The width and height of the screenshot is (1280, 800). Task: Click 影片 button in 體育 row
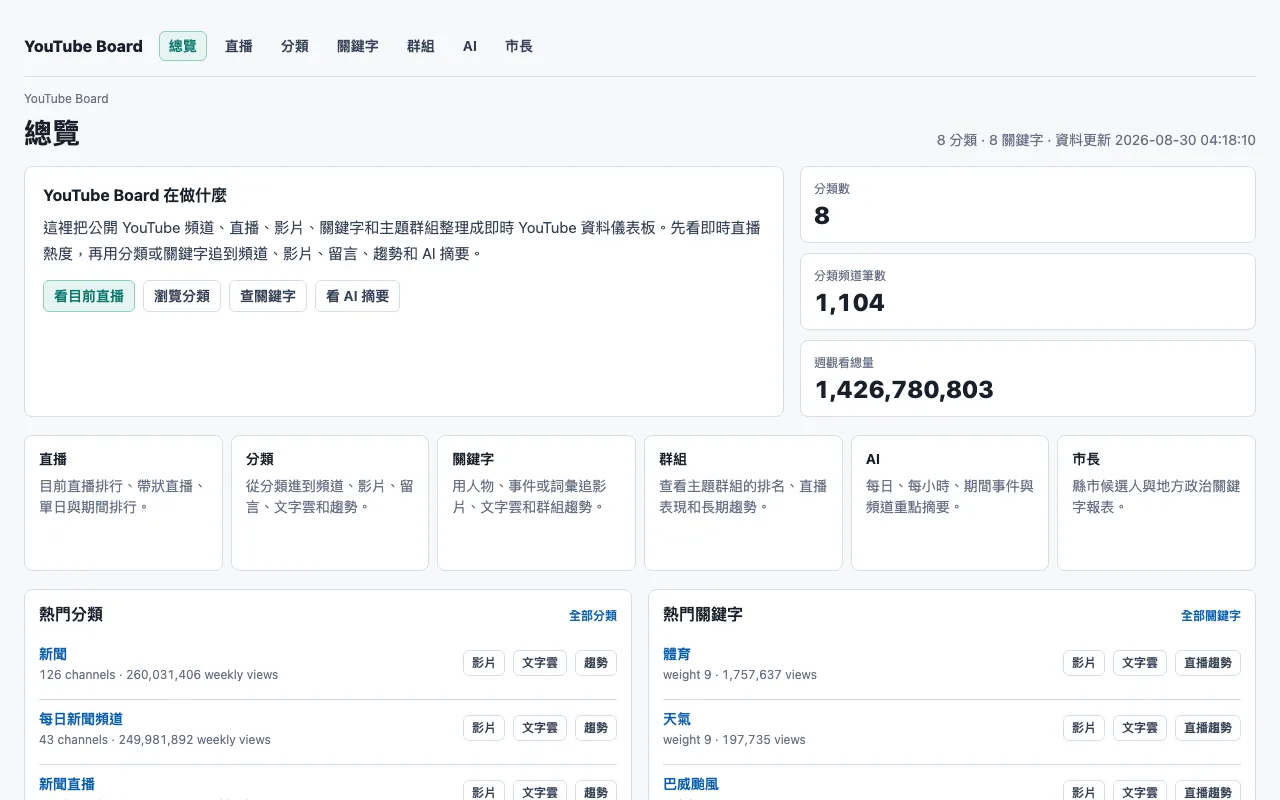[1084, 663]
